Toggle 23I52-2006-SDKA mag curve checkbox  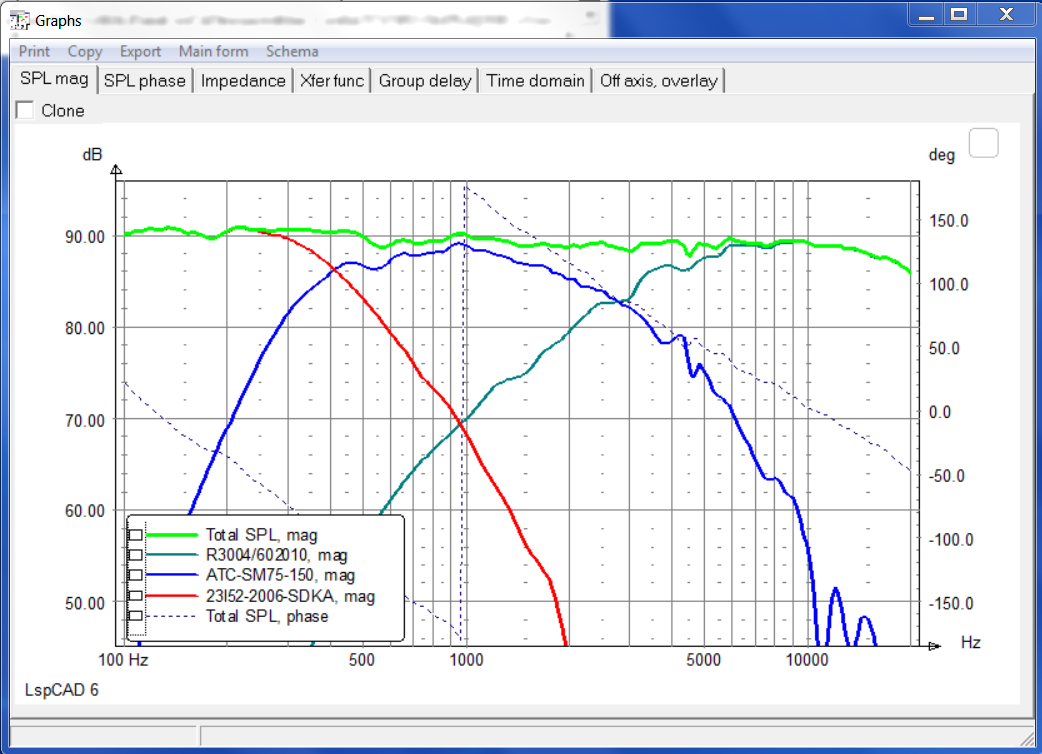tap(135, 597)
